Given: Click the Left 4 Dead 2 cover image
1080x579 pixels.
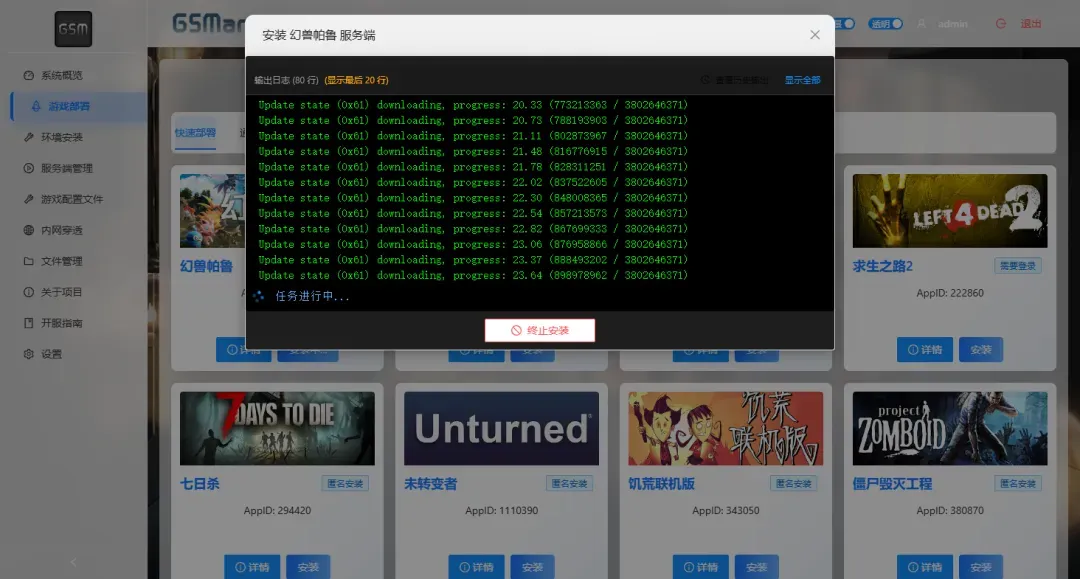Looking at the screenshot, I should pos(950,211).
